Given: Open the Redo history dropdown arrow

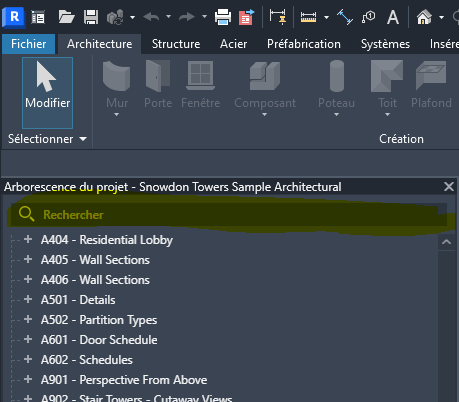Looking at the screenshot, I should click(x=204, y=16).
